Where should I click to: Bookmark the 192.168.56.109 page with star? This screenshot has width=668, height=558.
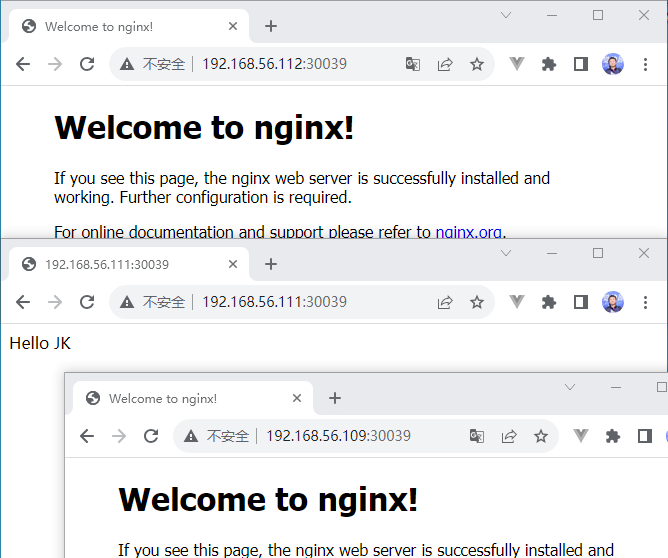coord(541,436)
